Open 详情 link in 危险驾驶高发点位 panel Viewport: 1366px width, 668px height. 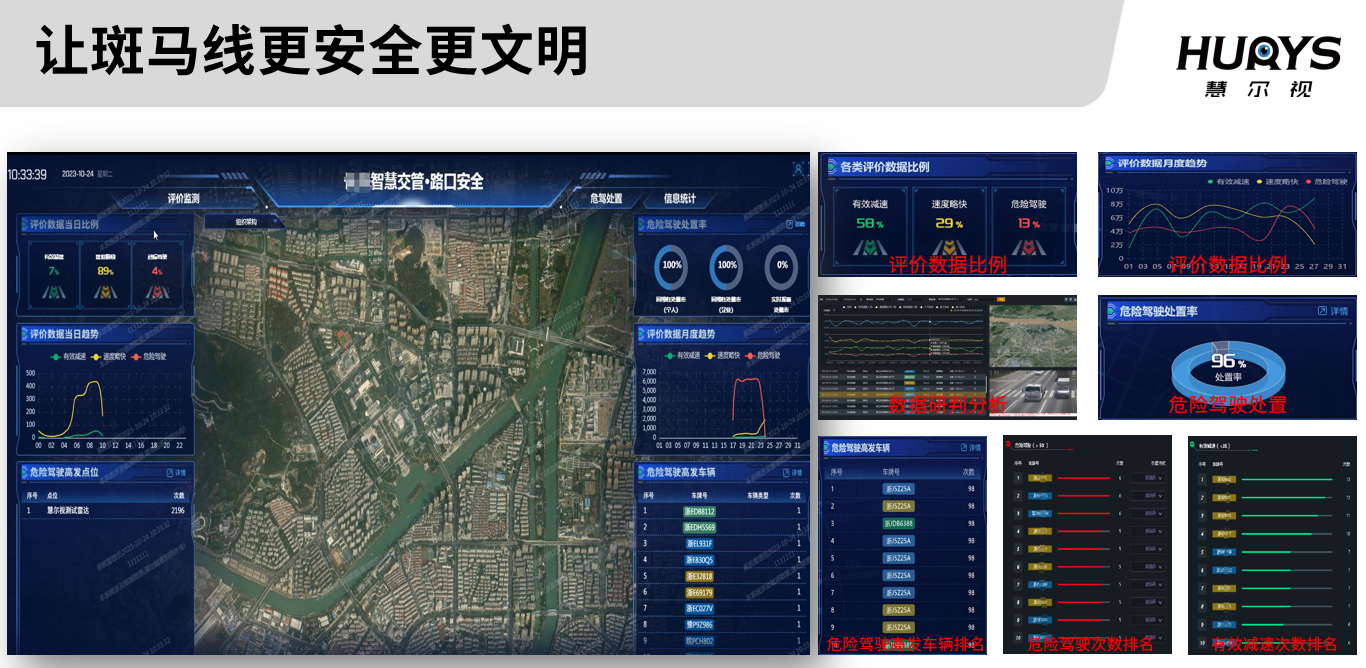pyautogui.click(x=174, y=472)
